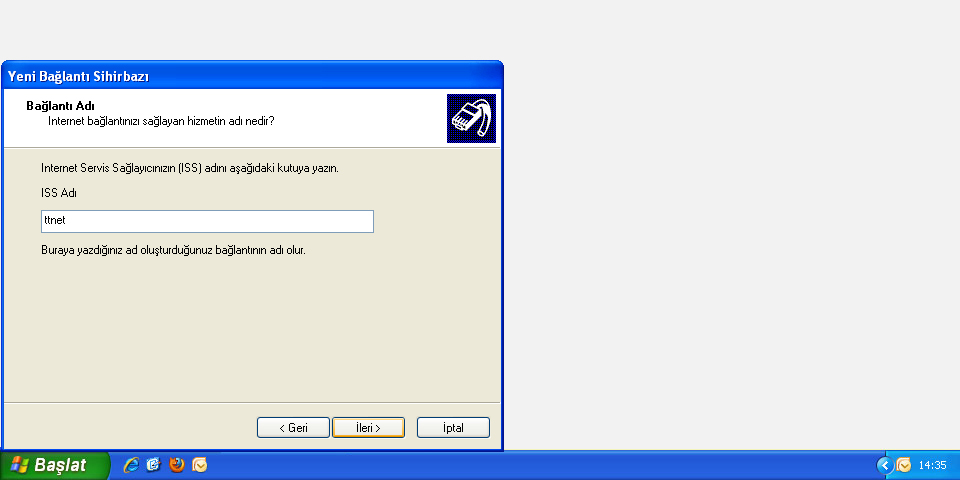Image resolution: width=960 pixels, height=480 pixels.
Task: Click inside the ISS Adı text field
Action: click(x=208, y=221)
